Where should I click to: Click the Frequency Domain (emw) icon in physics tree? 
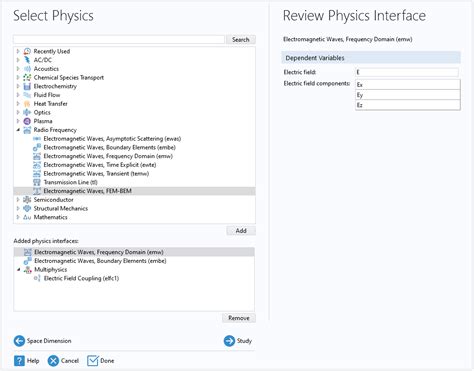pyautogui.click(x=37, y=156)
